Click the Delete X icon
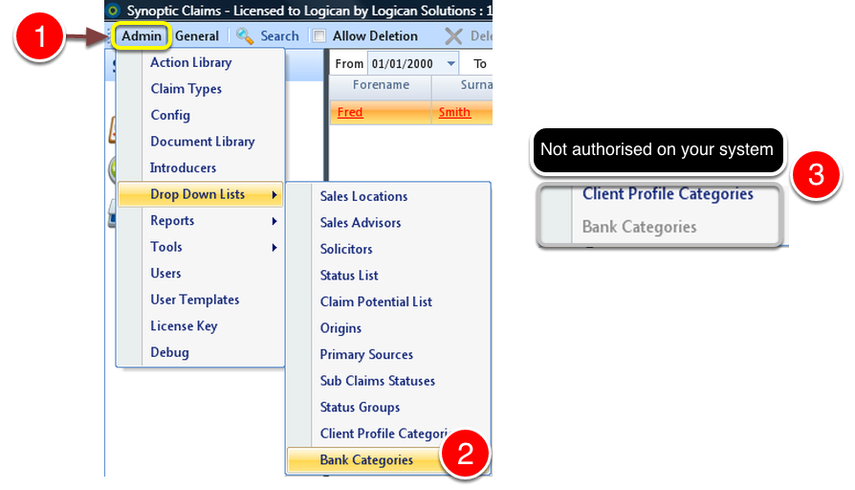This screenshot has height=490, width=855. pyautogui.click(x=453, y=37)
